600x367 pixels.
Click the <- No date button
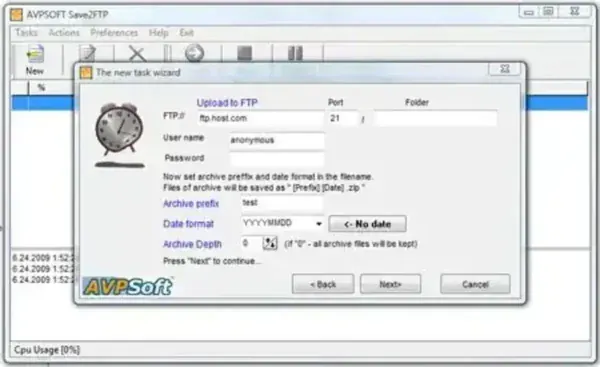(x=367, y=224)
